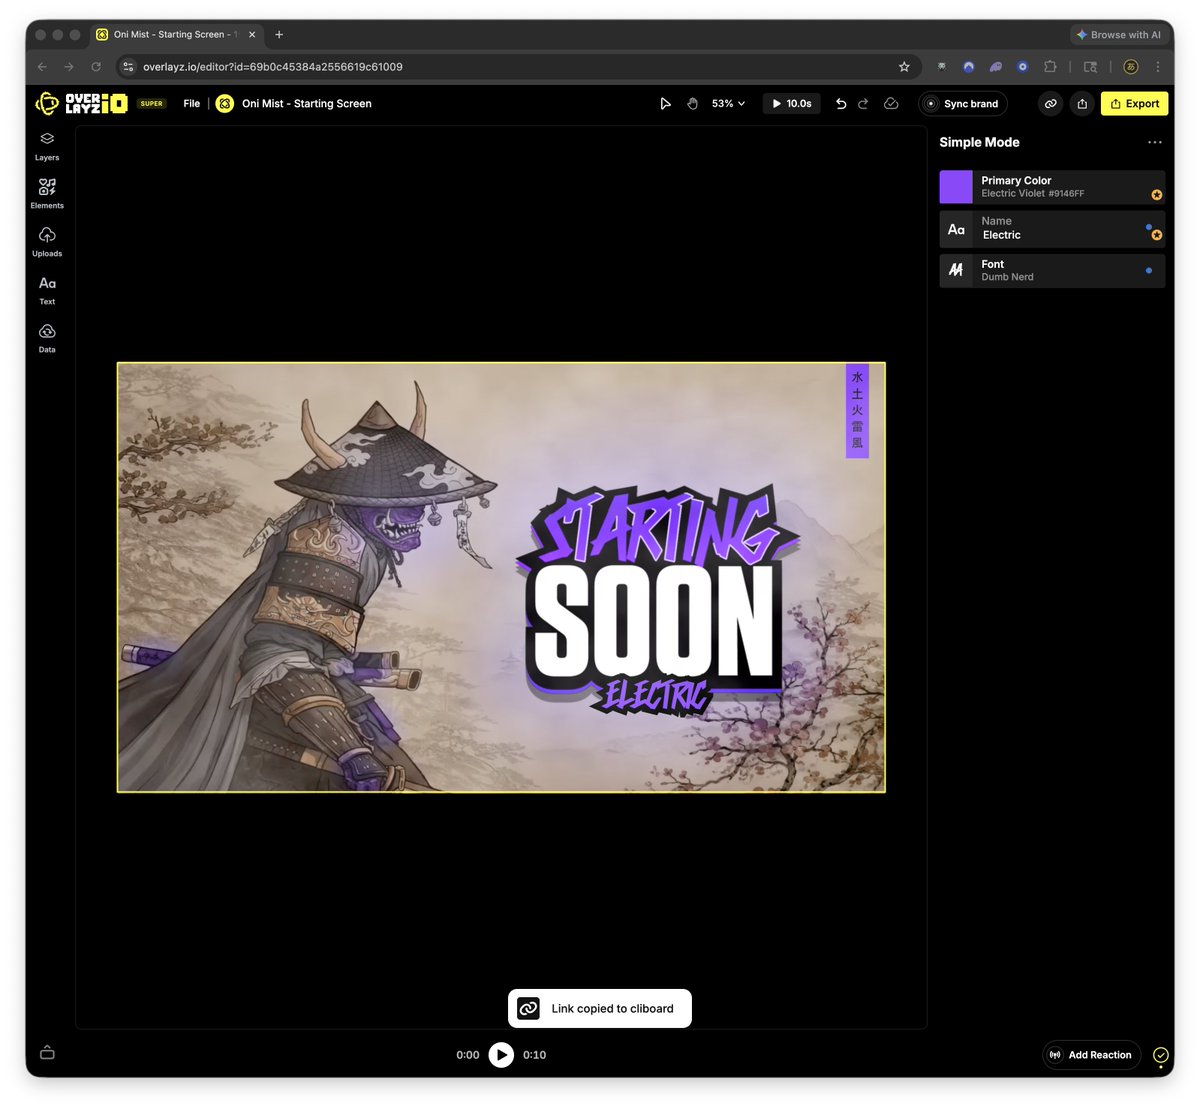The image size is (1200, 1109).
Task: Click the purple kanji banner on canvas
Action: 857,411
